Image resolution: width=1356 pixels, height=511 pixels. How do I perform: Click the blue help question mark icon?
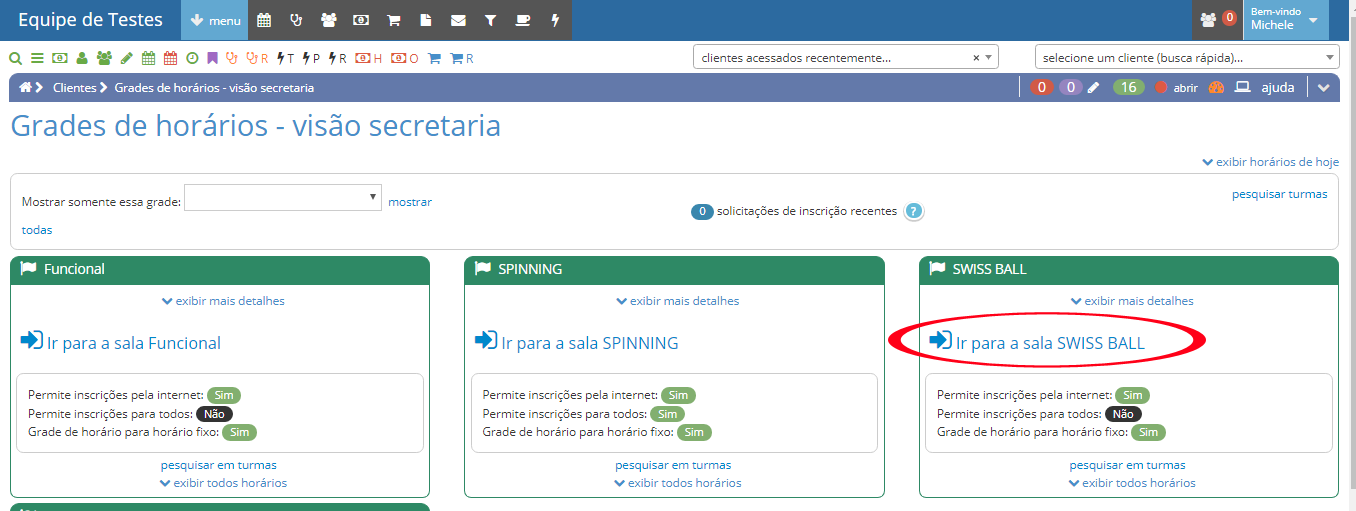coord(913,212)
